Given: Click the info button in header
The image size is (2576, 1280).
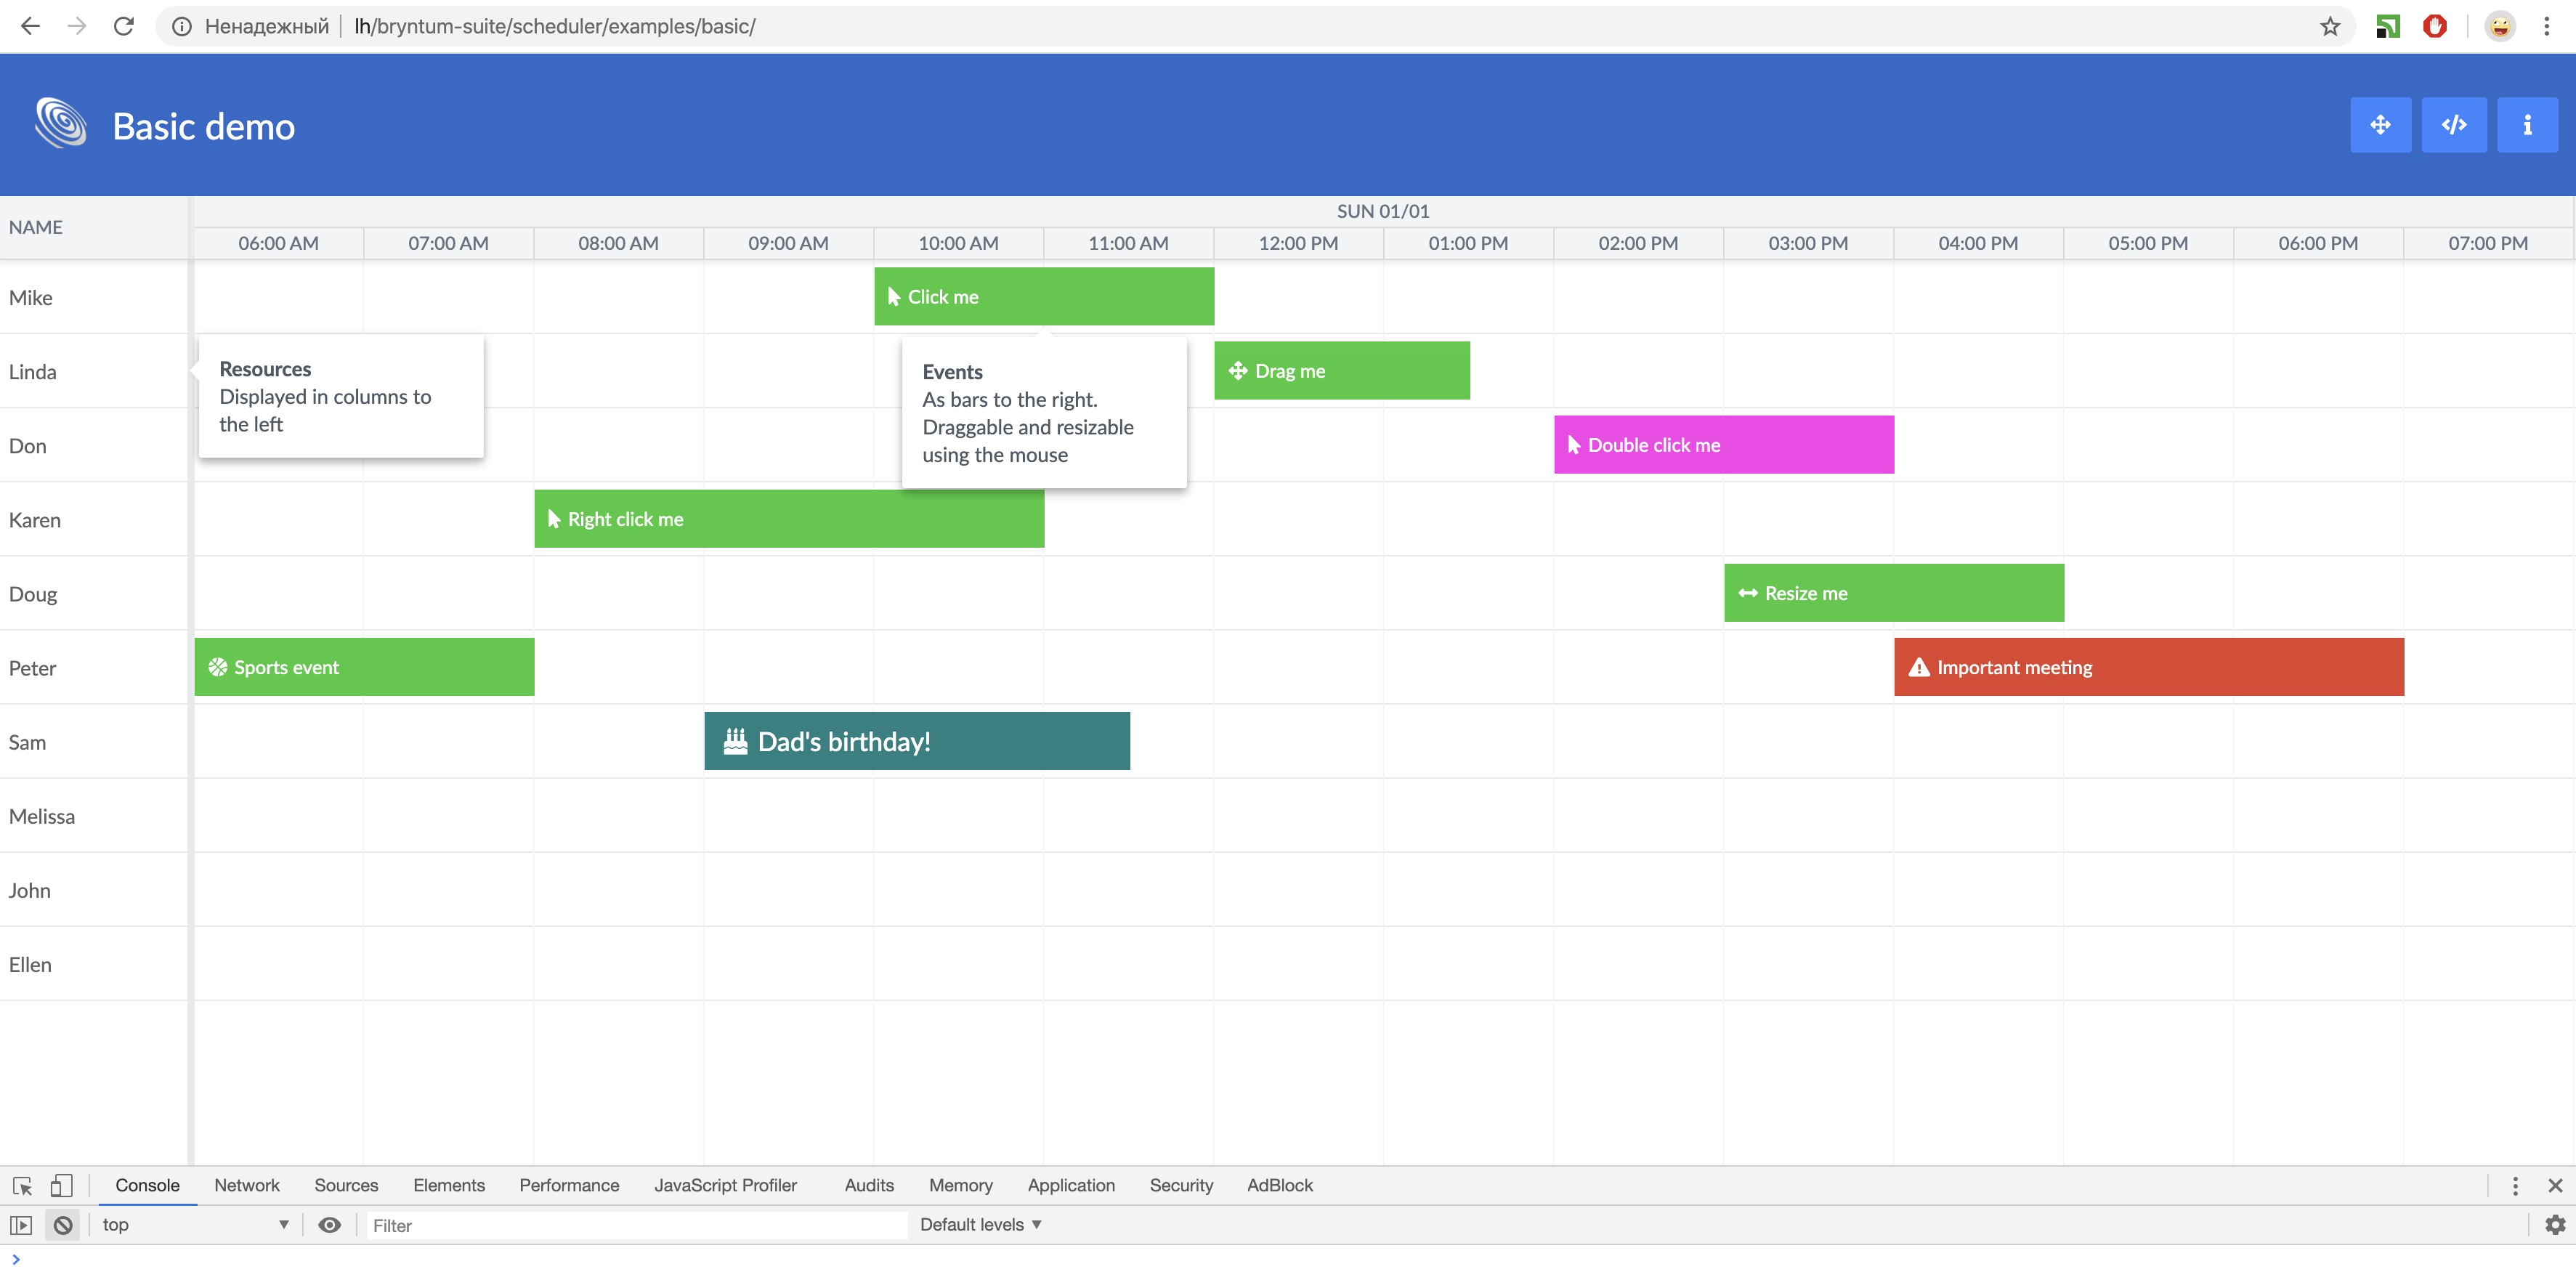Looking at the screenshot, I should point(2527,125).
